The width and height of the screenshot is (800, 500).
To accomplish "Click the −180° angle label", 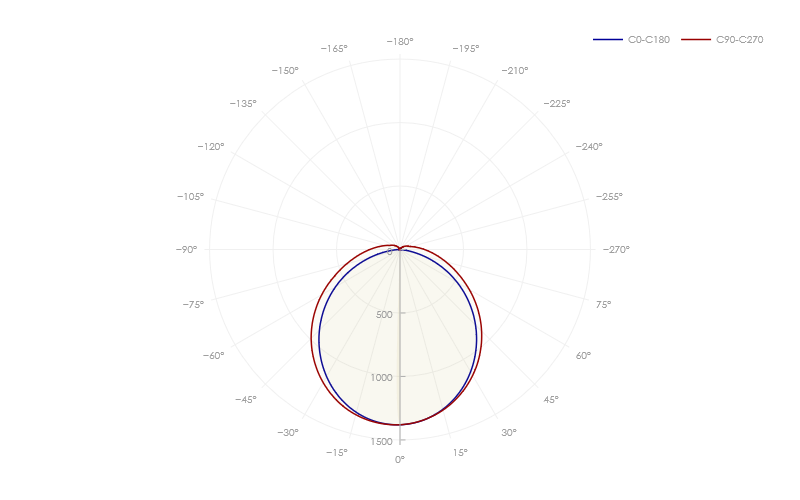I will pyautogui.click(x=400, y=42).
